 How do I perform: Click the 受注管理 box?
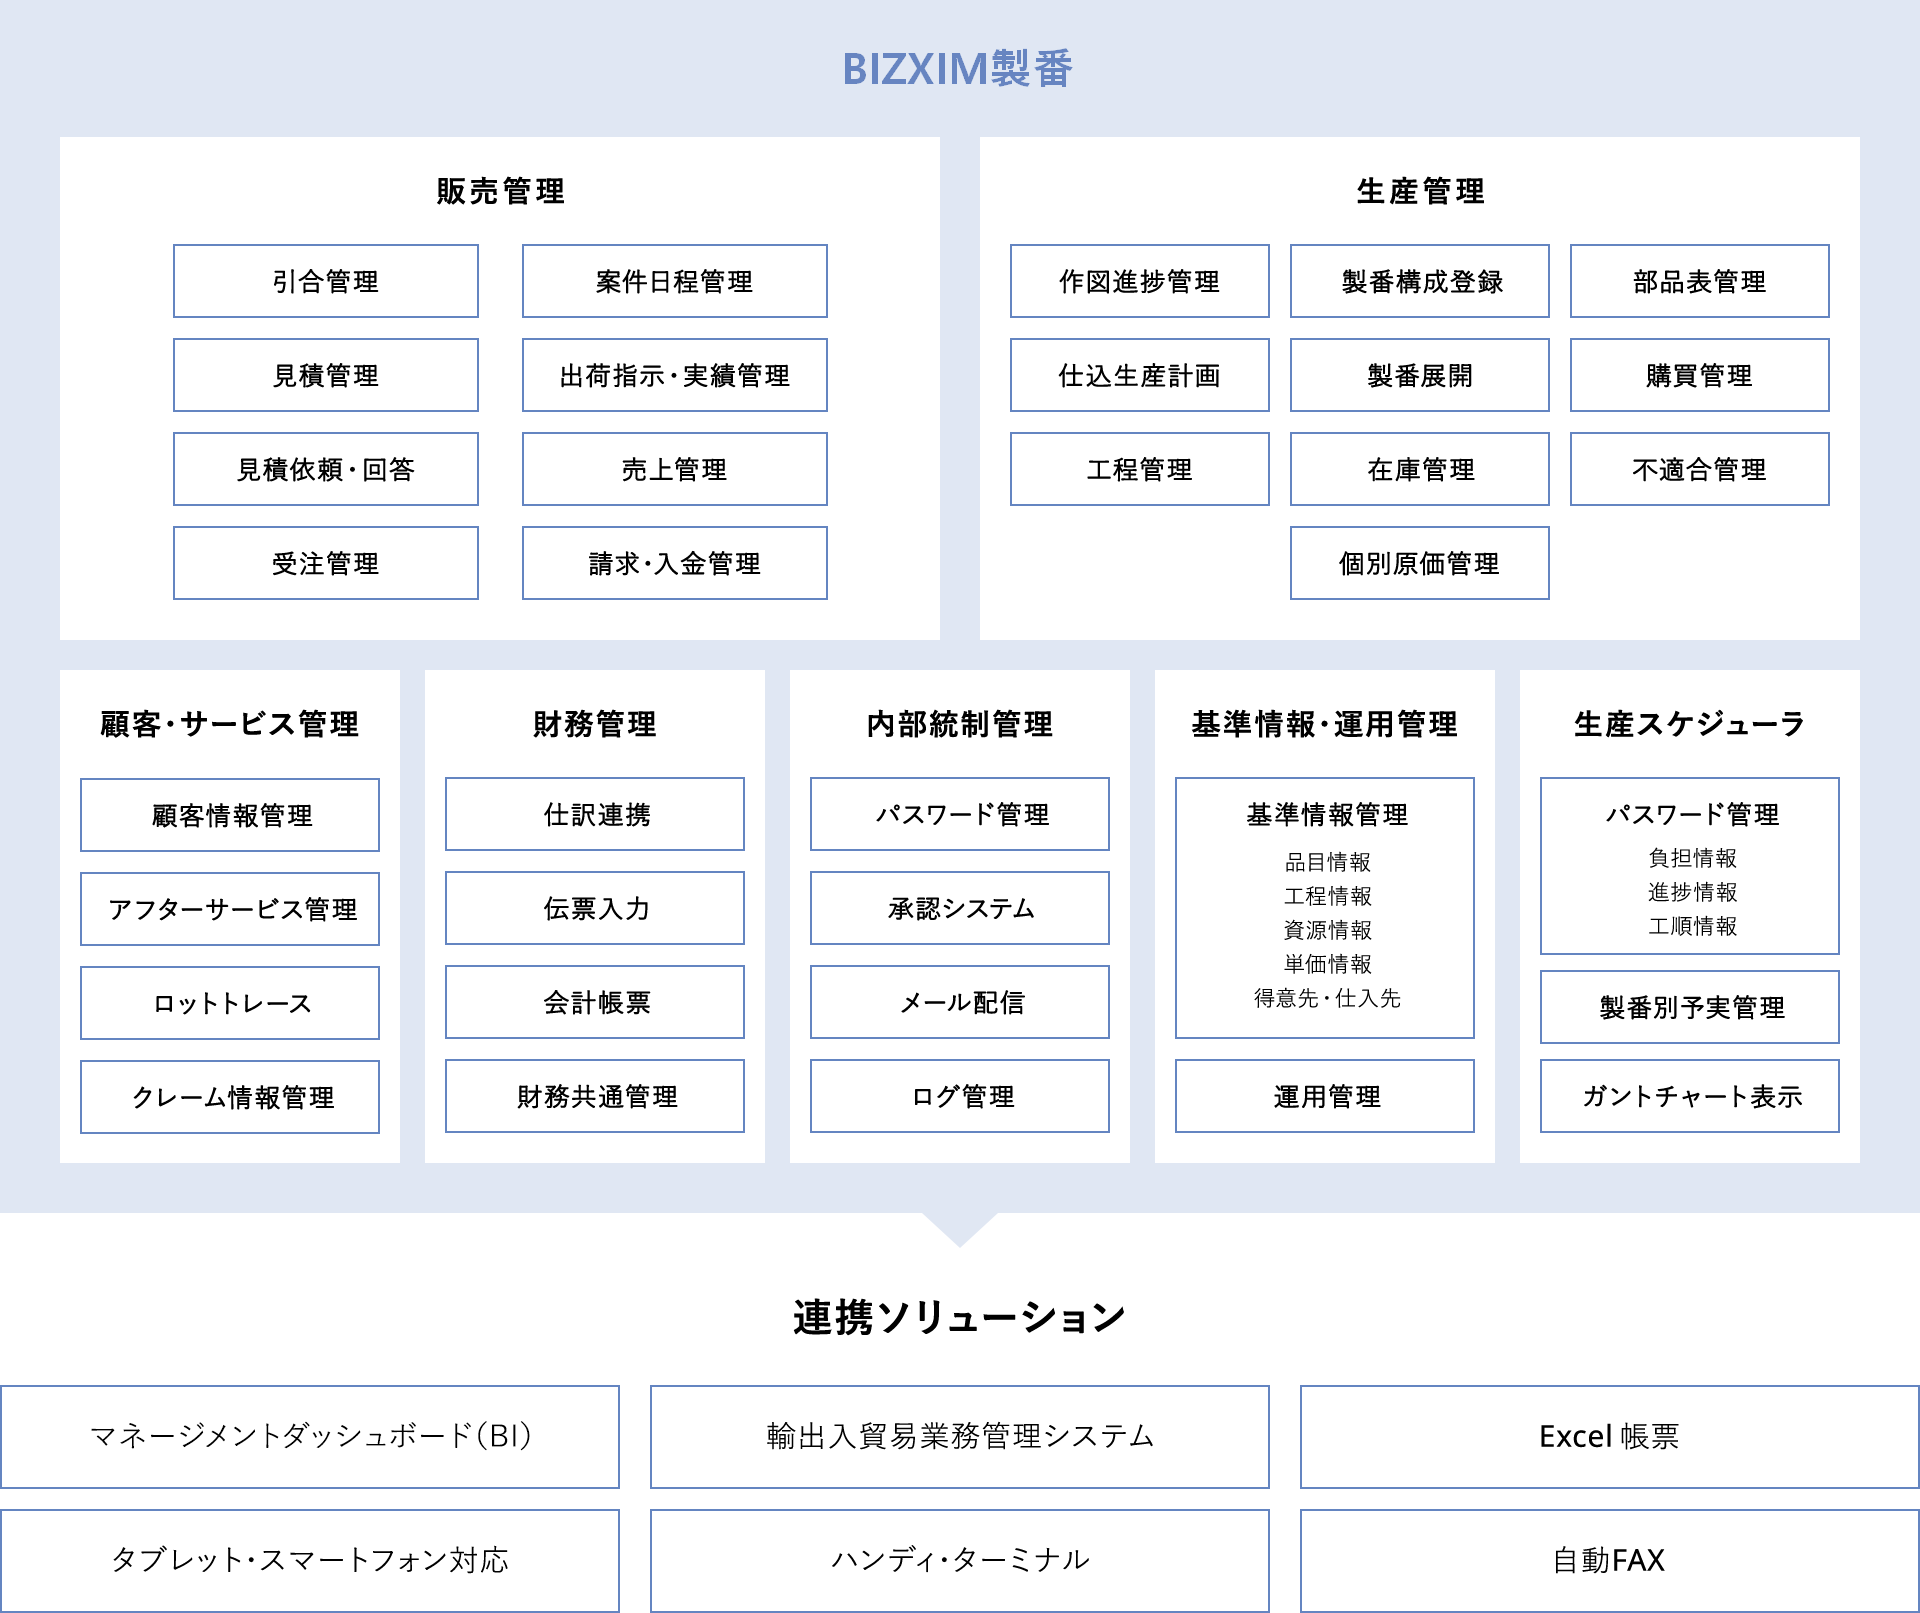coord(326,563)
